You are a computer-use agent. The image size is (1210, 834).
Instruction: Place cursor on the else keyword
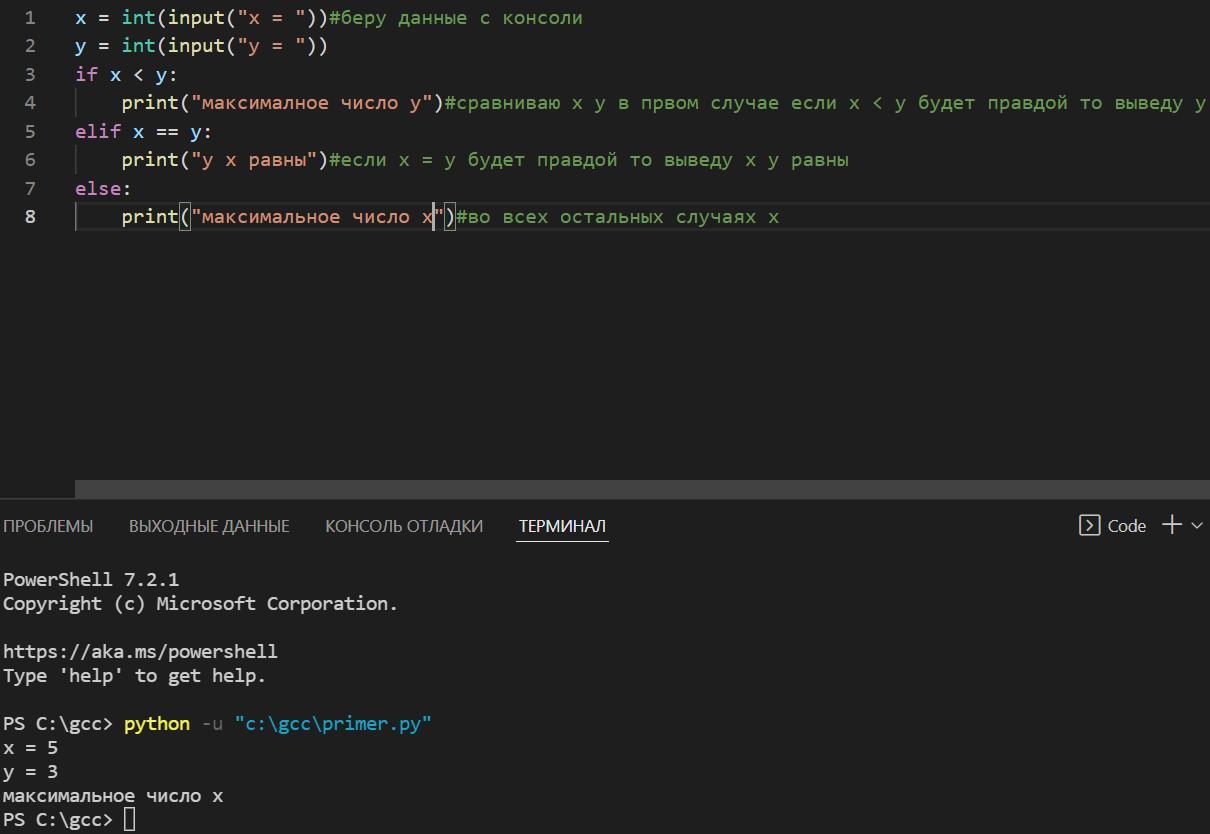pyautogui.click(x=98, y=189)
